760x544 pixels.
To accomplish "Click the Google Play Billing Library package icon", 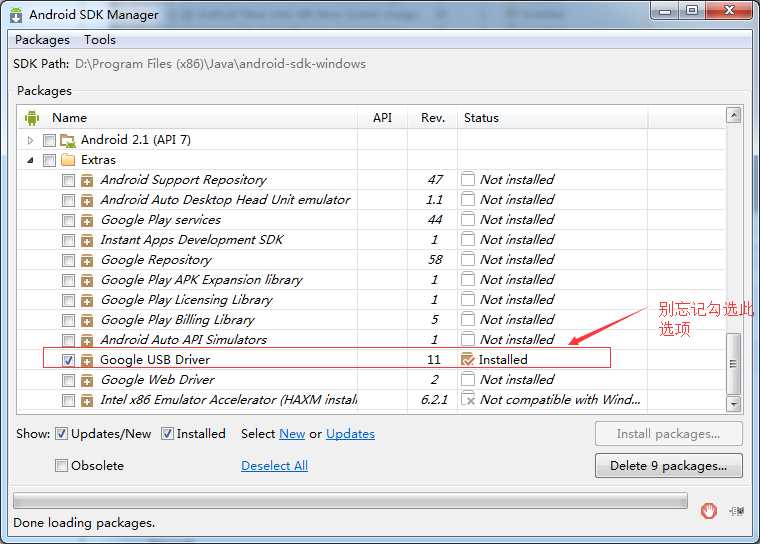I will coord(87,320).
